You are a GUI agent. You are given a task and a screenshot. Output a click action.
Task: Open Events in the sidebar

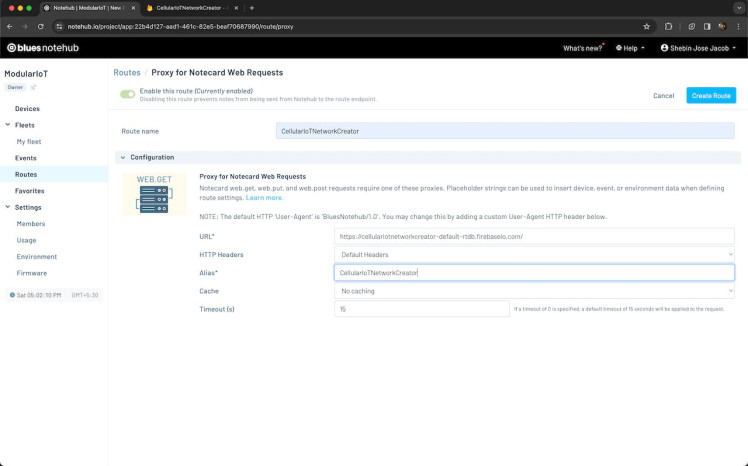click(26, 158)
